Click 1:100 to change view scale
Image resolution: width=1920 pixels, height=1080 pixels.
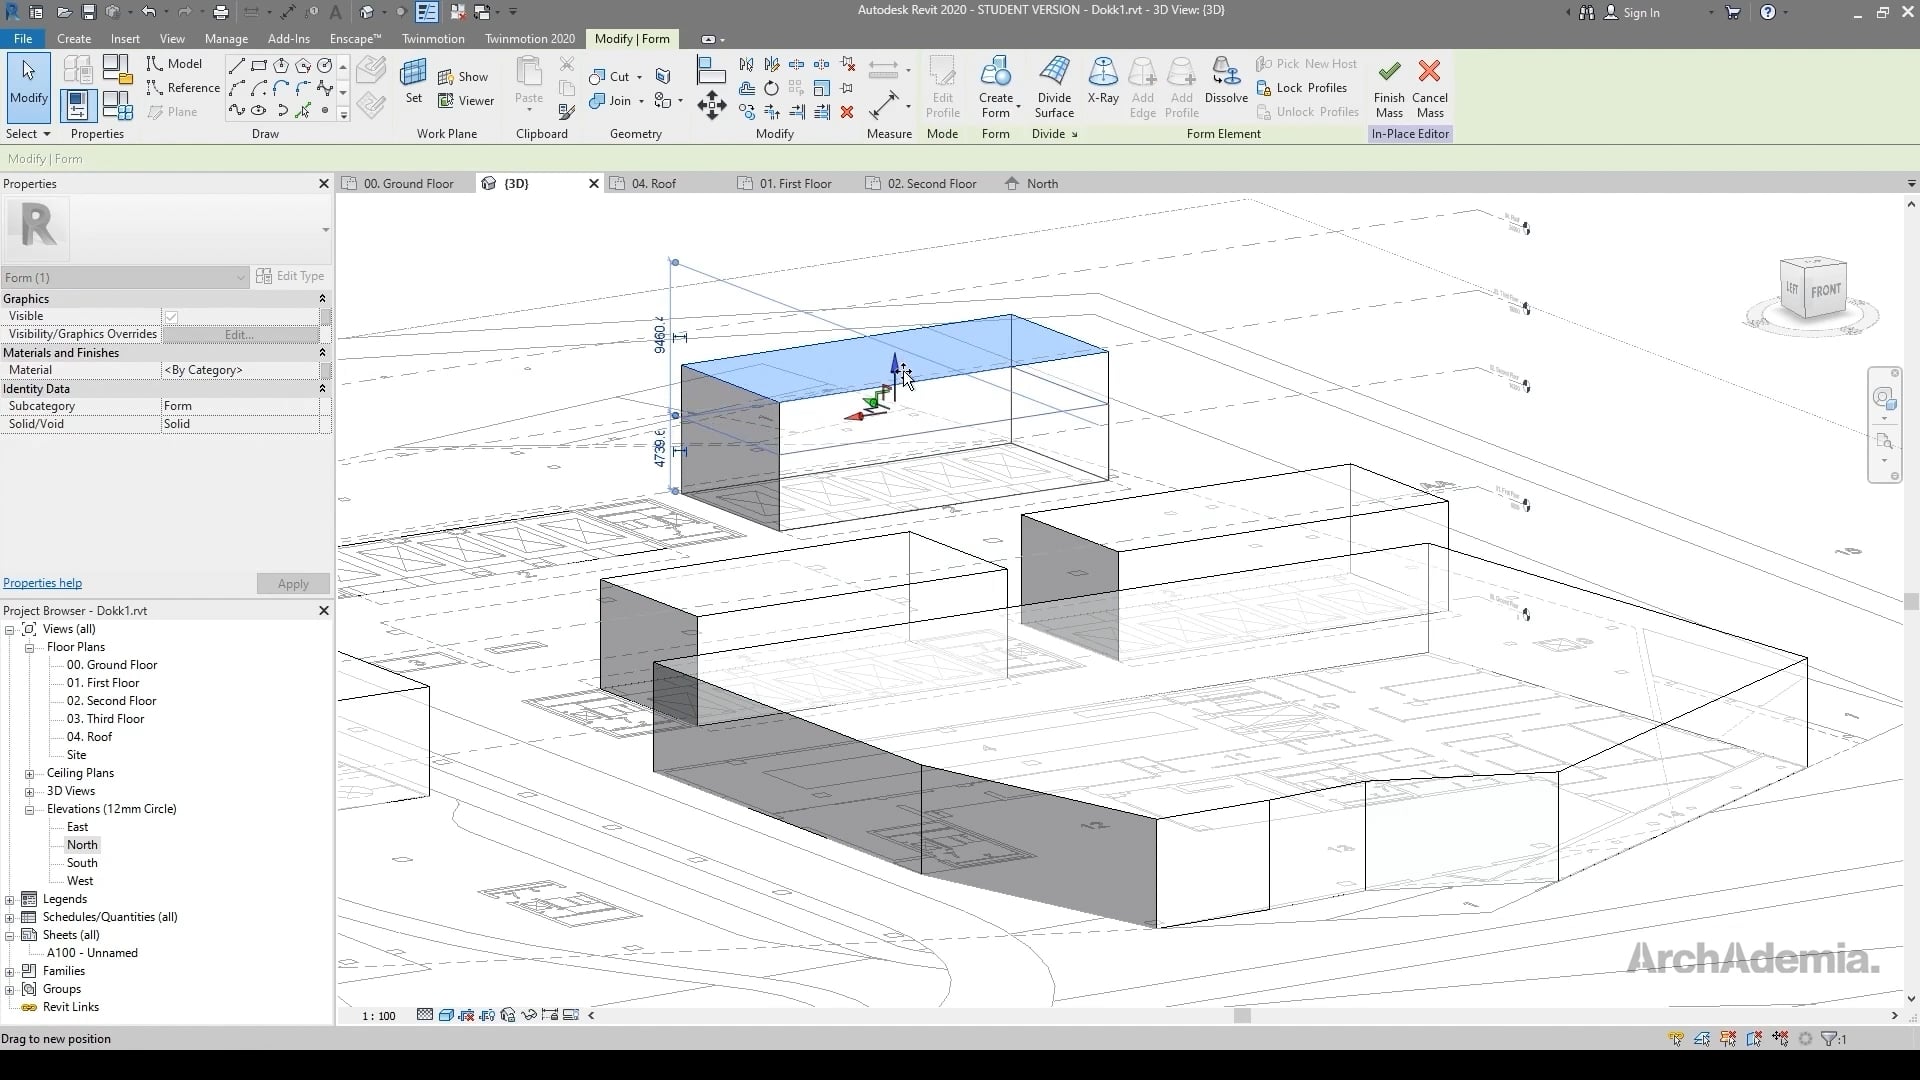(377, 1015)
